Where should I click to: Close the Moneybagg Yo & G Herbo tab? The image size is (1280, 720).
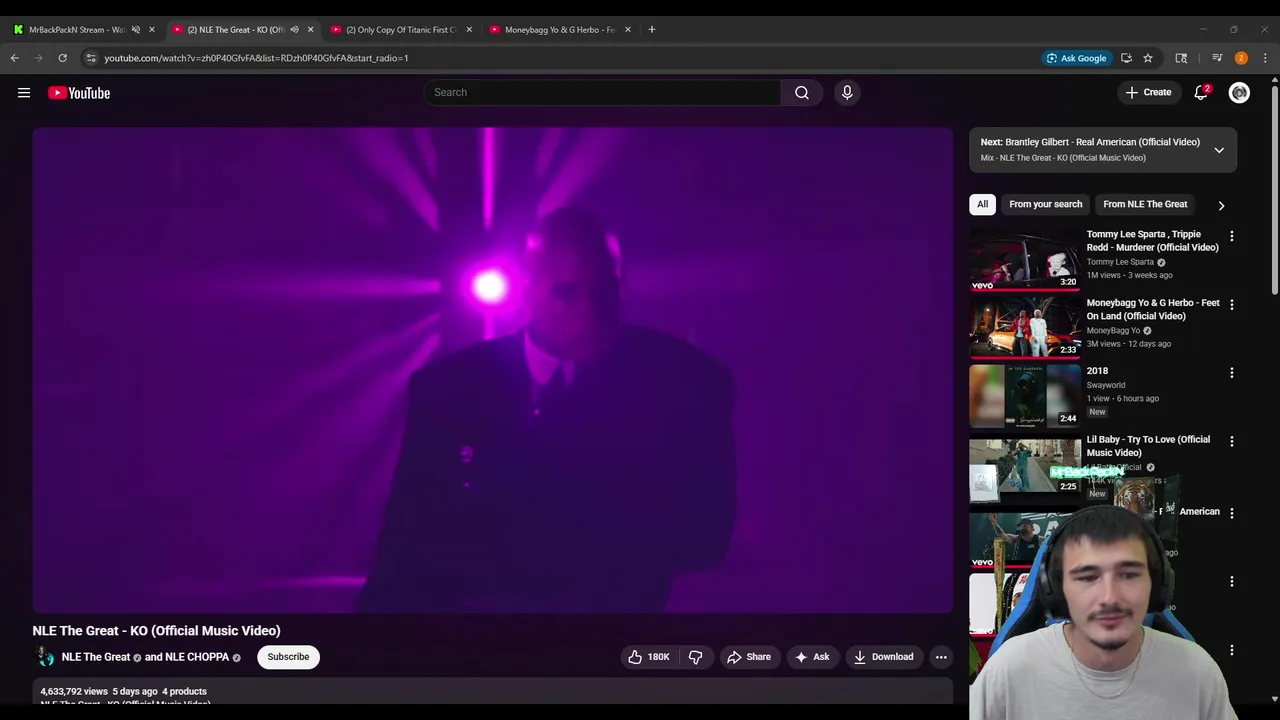pyautogui.click(x=628, y=29)
